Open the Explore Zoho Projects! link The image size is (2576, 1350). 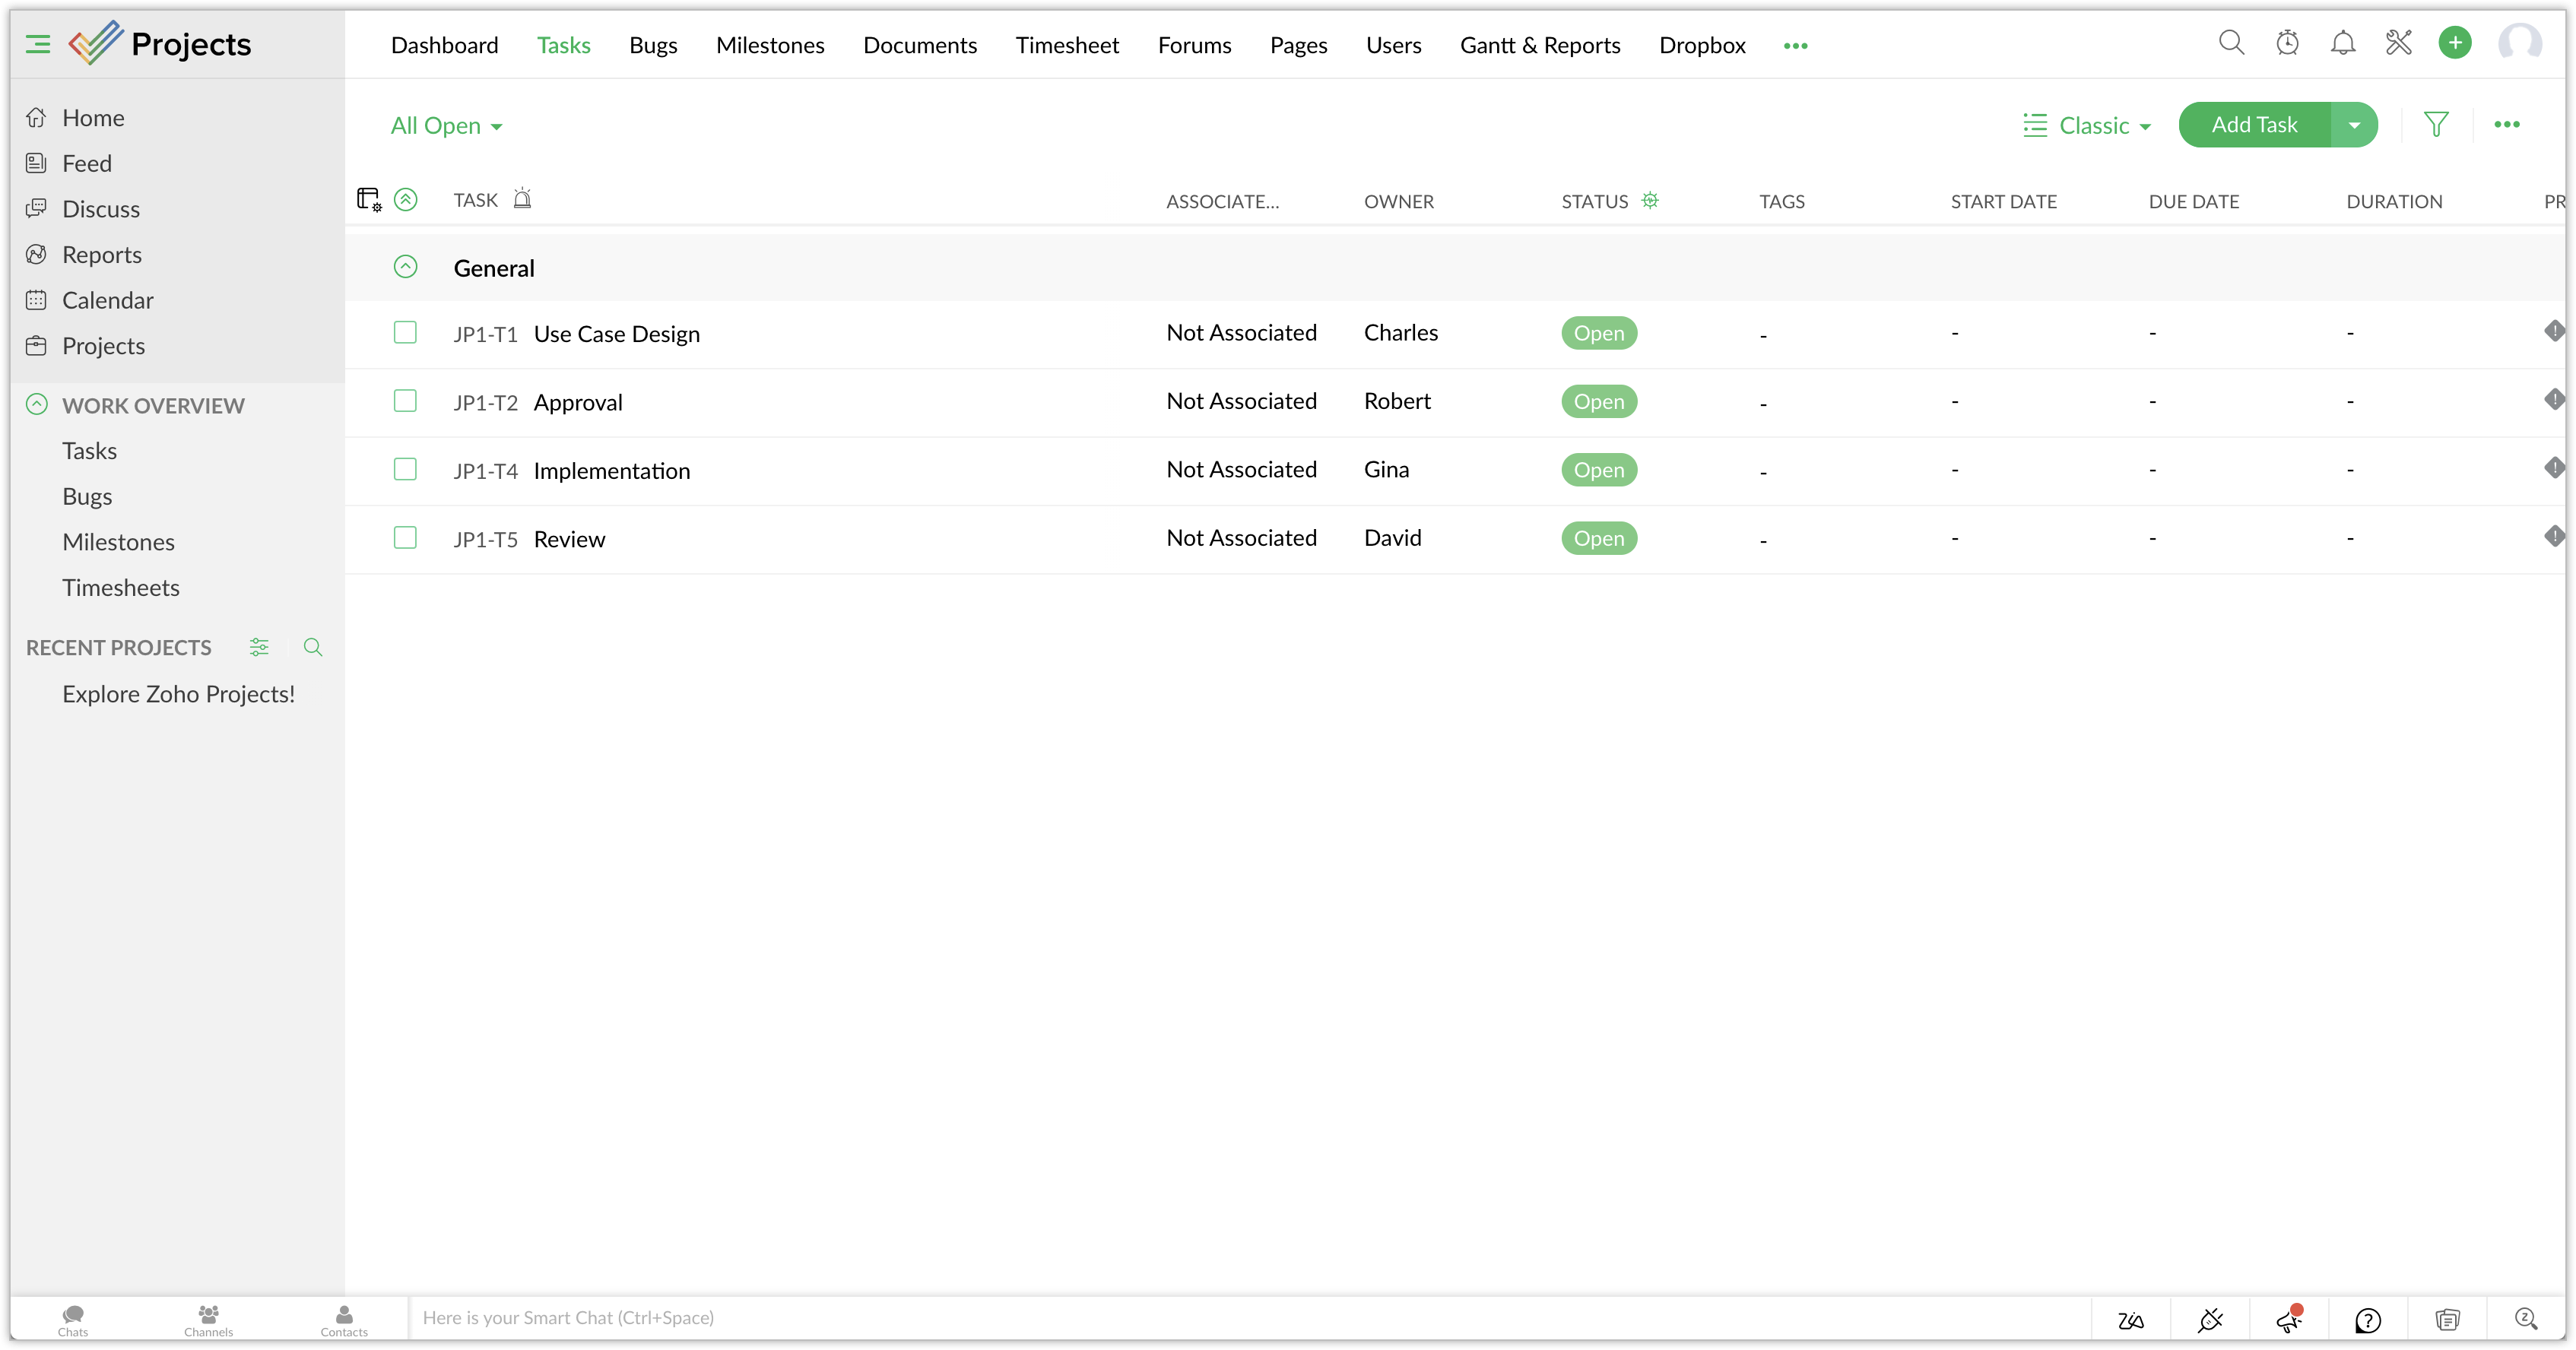(x=178, y=694)
